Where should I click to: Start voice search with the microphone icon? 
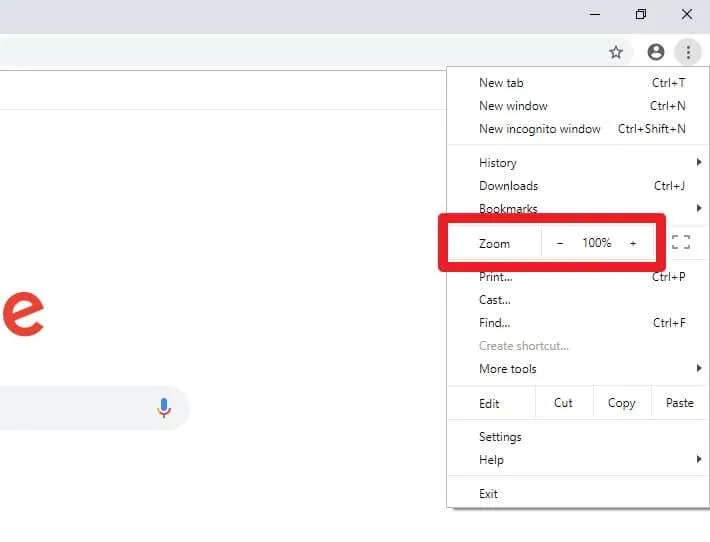[164, 408]
